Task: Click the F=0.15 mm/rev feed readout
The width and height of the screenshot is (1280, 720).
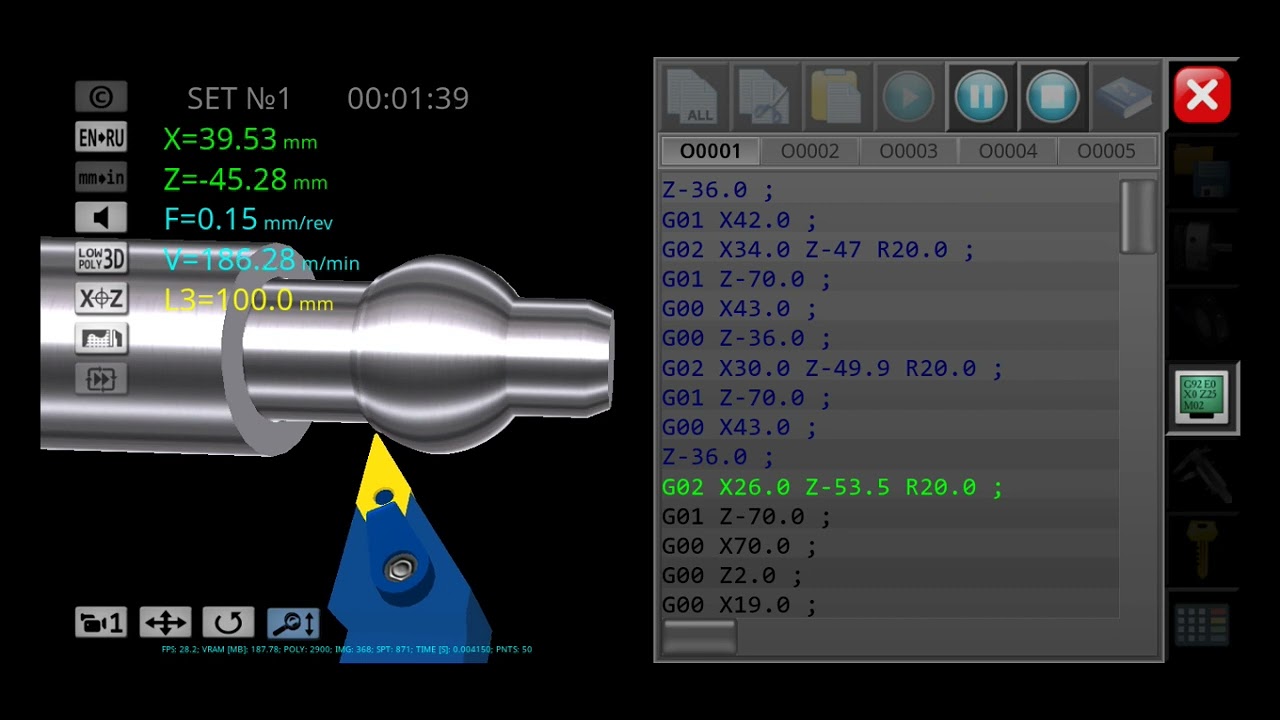Action: (248, 220)
